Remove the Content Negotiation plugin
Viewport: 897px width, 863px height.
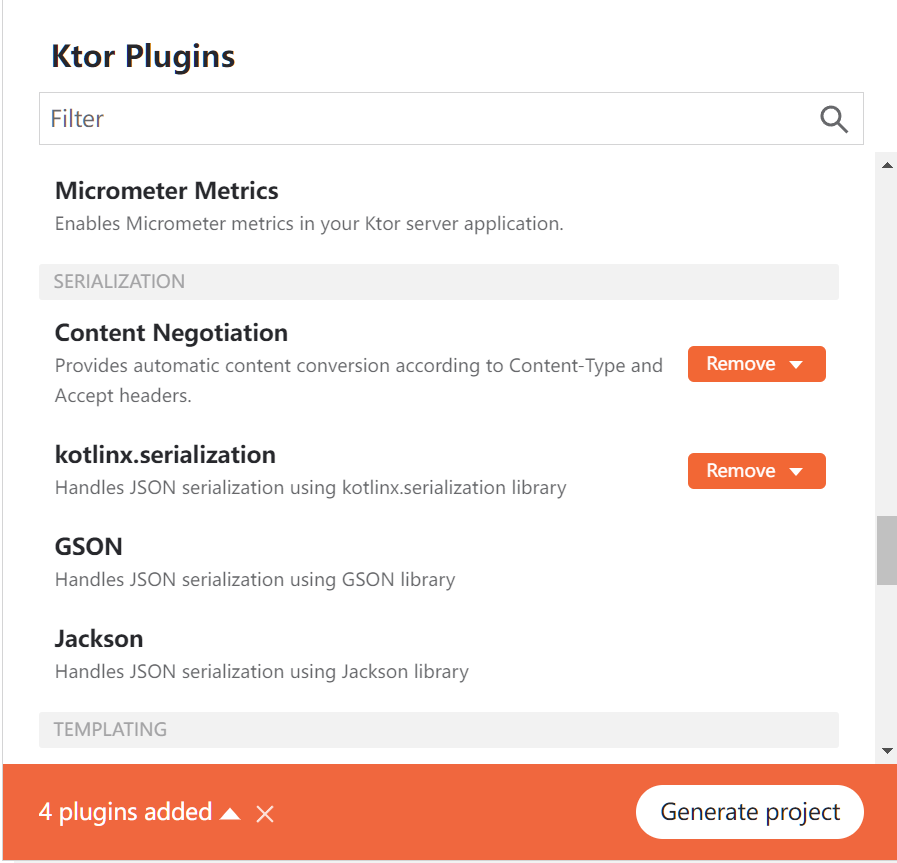coord(741,364)
